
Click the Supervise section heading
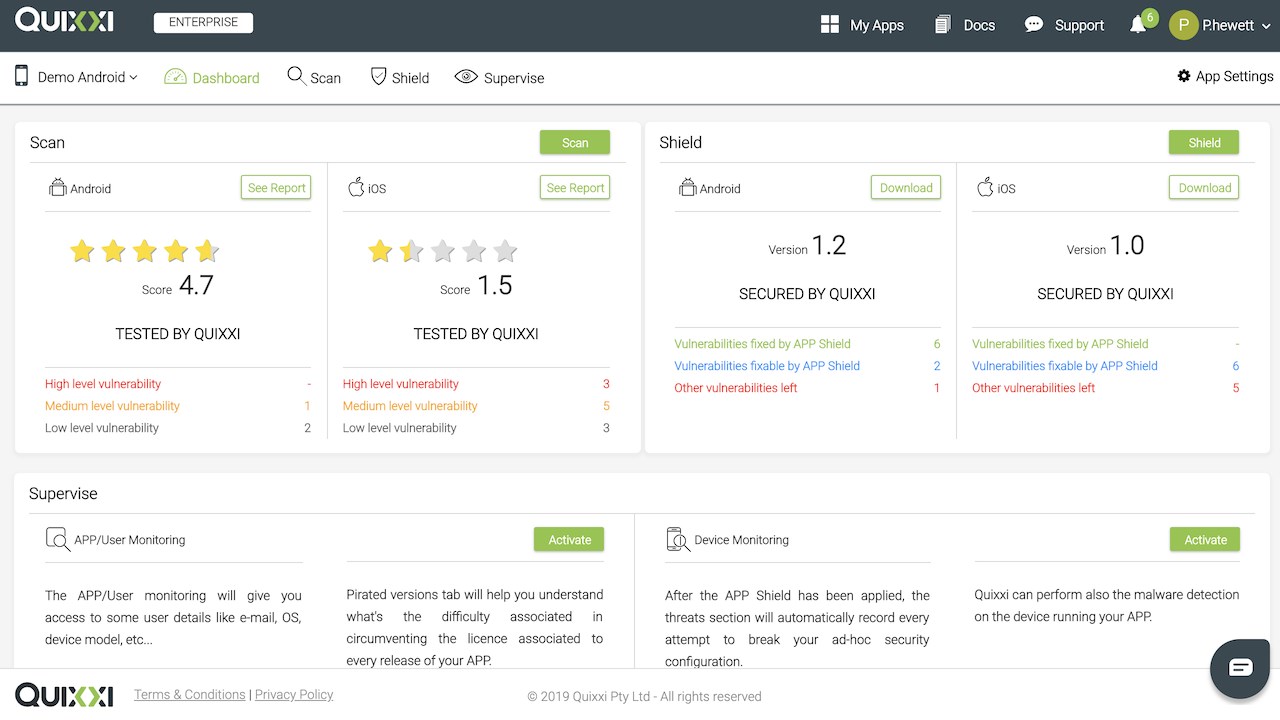63,494
